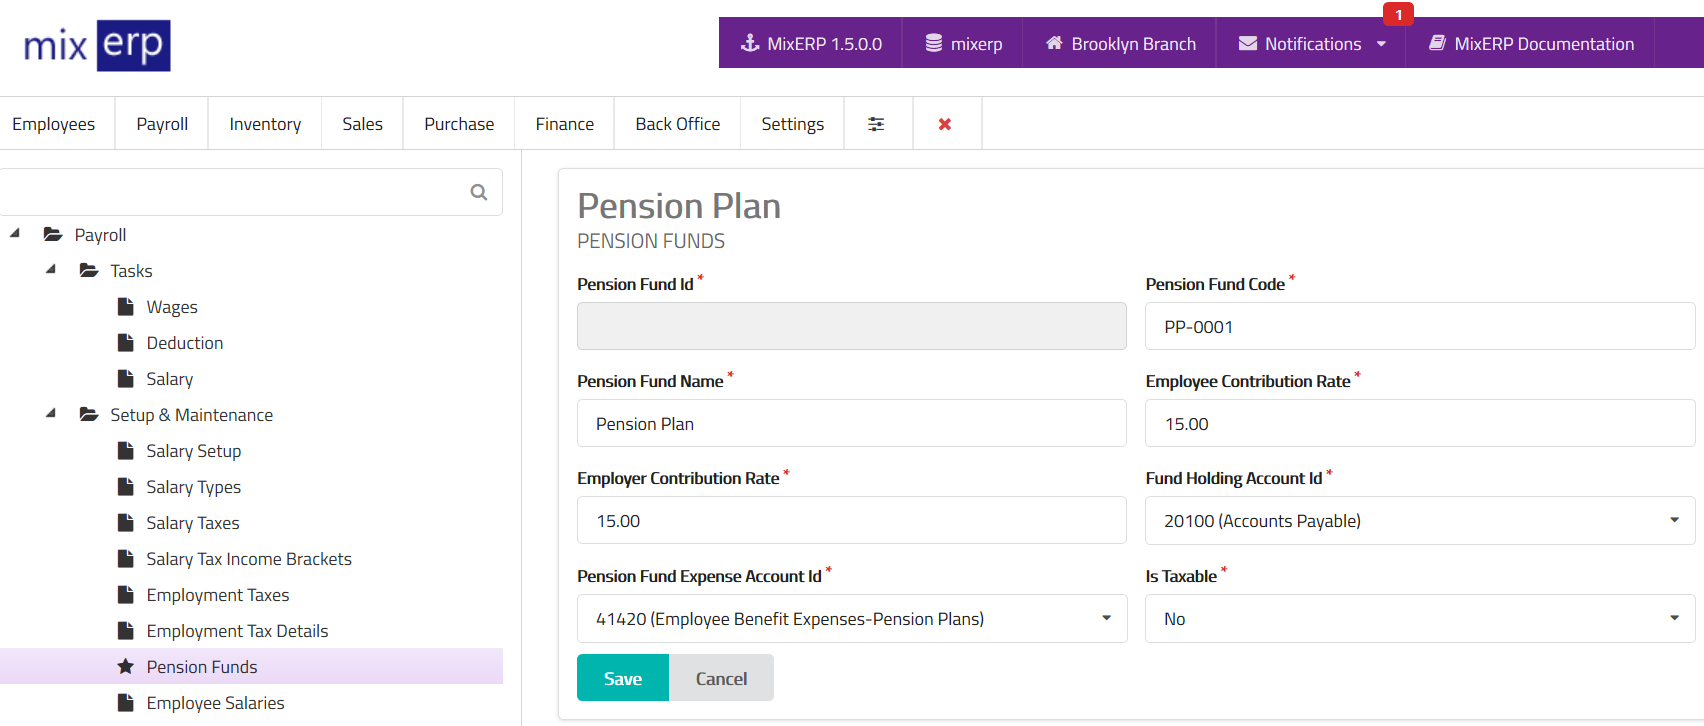1704x726 pixels.
Task: Open the sliders settings icon menu
Action: pos(876,124)
